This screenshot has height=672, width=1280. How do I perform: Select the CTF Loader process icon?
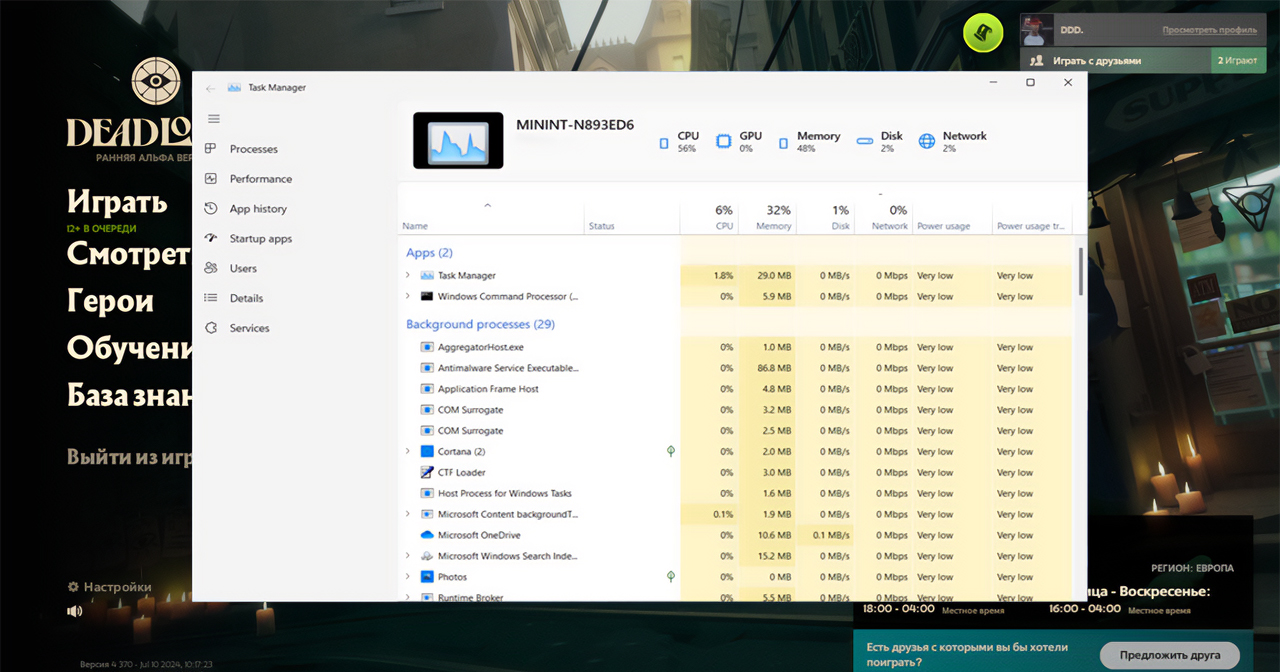[427, 472]
